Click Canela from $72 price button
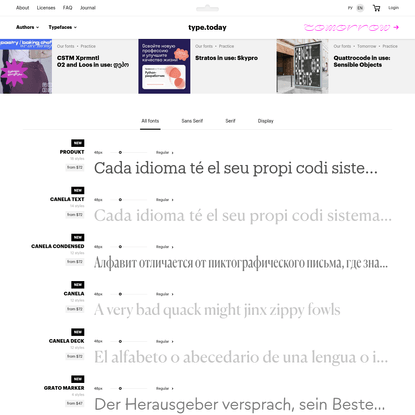Screen dimensions: 415x415 [75, 309]
